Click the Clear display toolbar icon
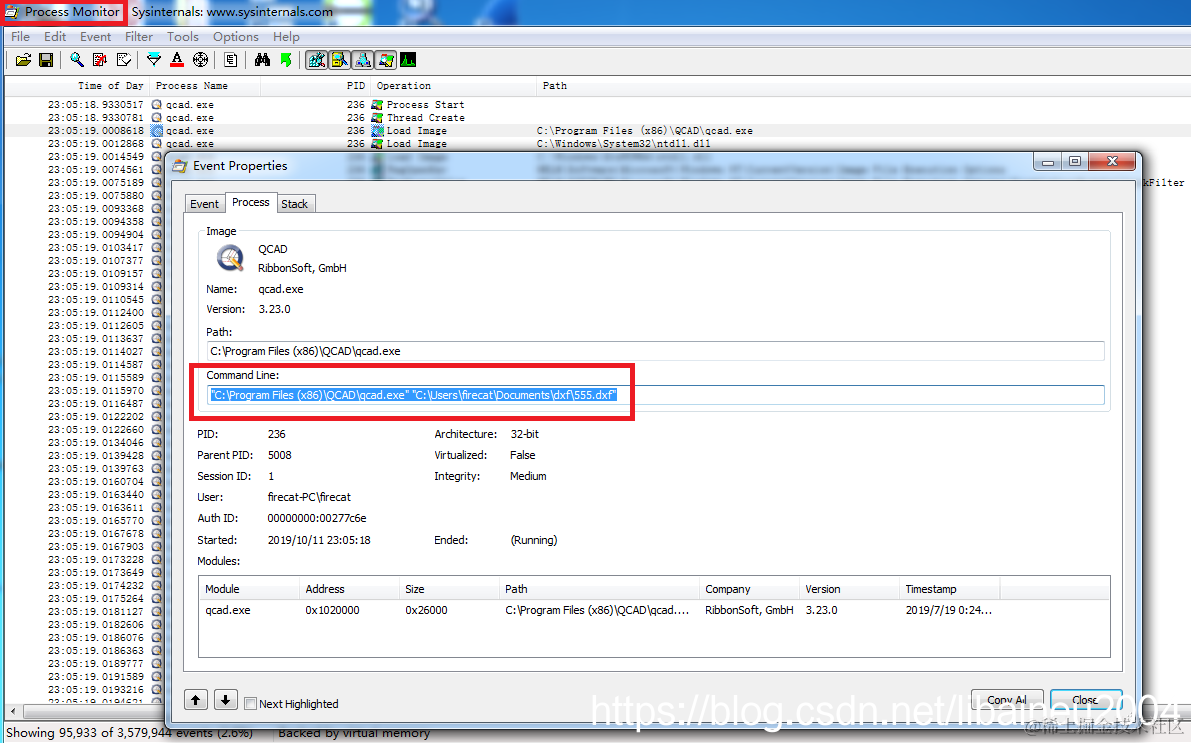 pyautogui.click(x=123, y=60)
